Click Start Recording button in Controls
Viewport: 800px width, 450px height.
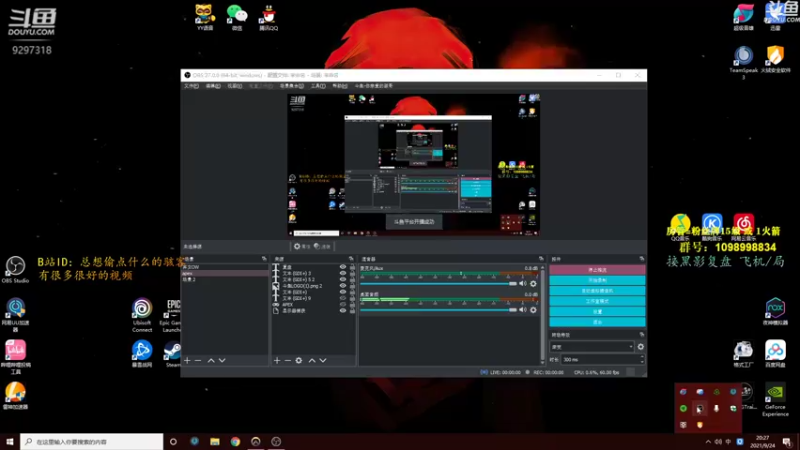597,280
